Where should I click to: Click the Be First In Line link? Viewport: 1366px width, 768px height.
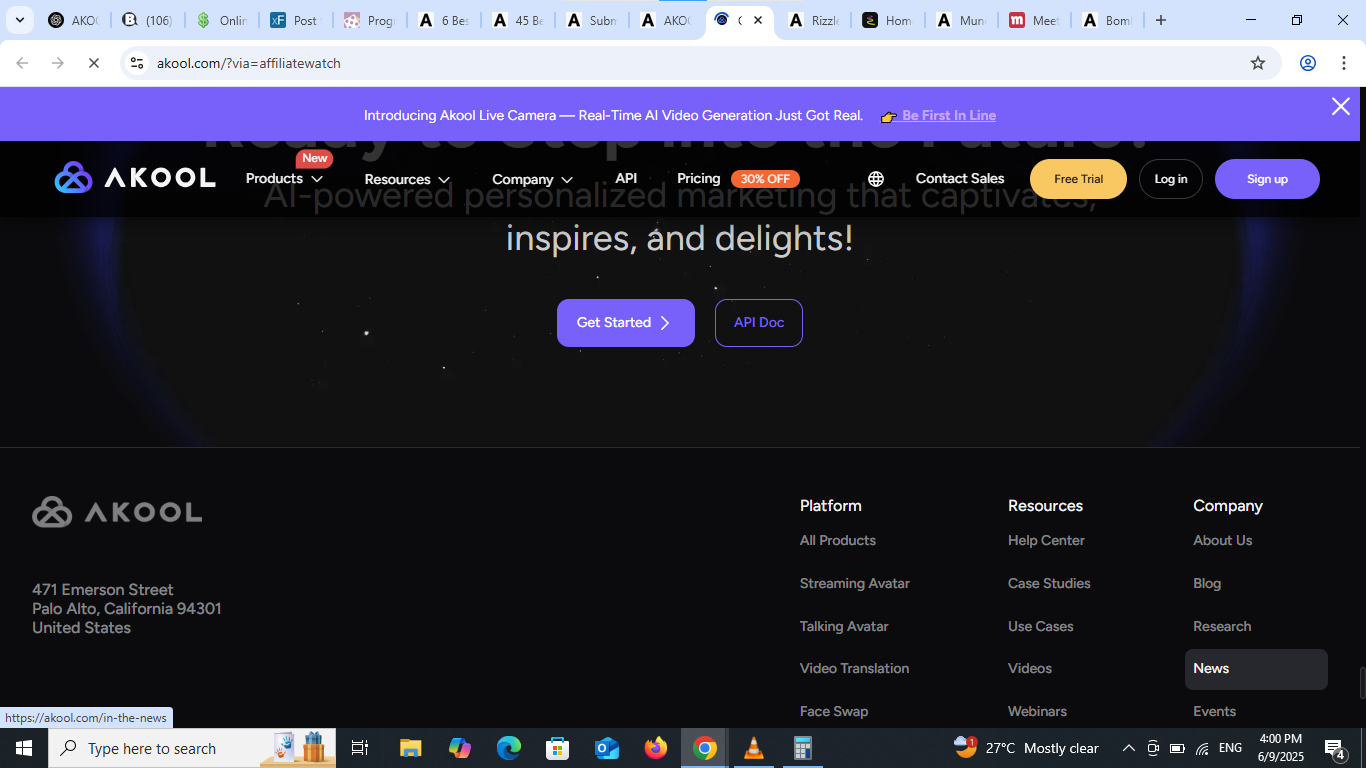click(949, 116)
